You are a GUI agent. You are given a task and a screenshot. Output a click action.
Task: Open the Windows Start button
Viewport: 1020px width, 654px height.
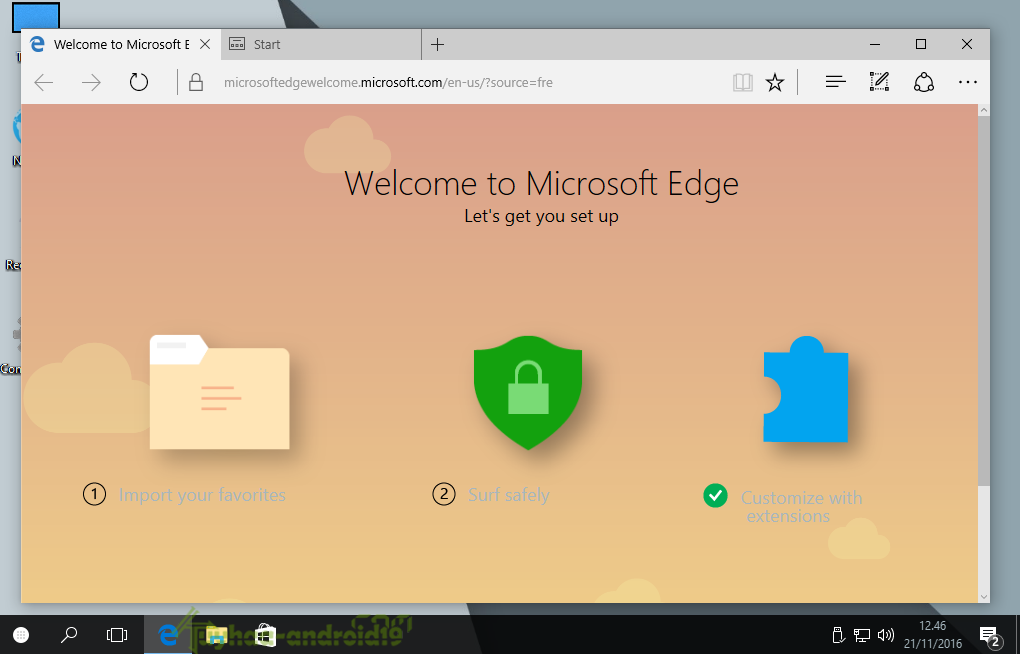(21, 635)
